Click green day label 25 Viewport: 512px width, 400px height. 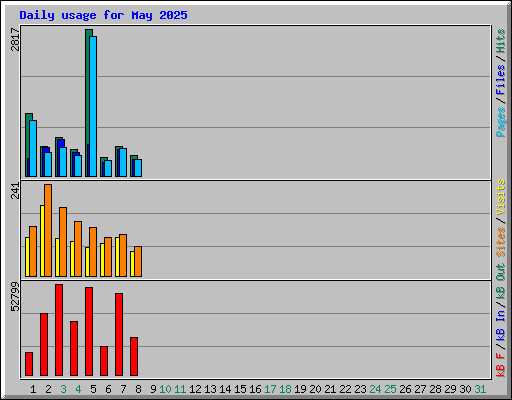pos(390,389)
